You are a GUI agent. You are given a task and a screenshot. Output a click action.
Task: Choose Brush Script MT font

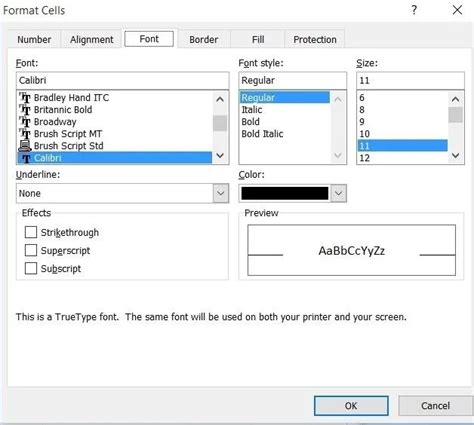(68, 134)
